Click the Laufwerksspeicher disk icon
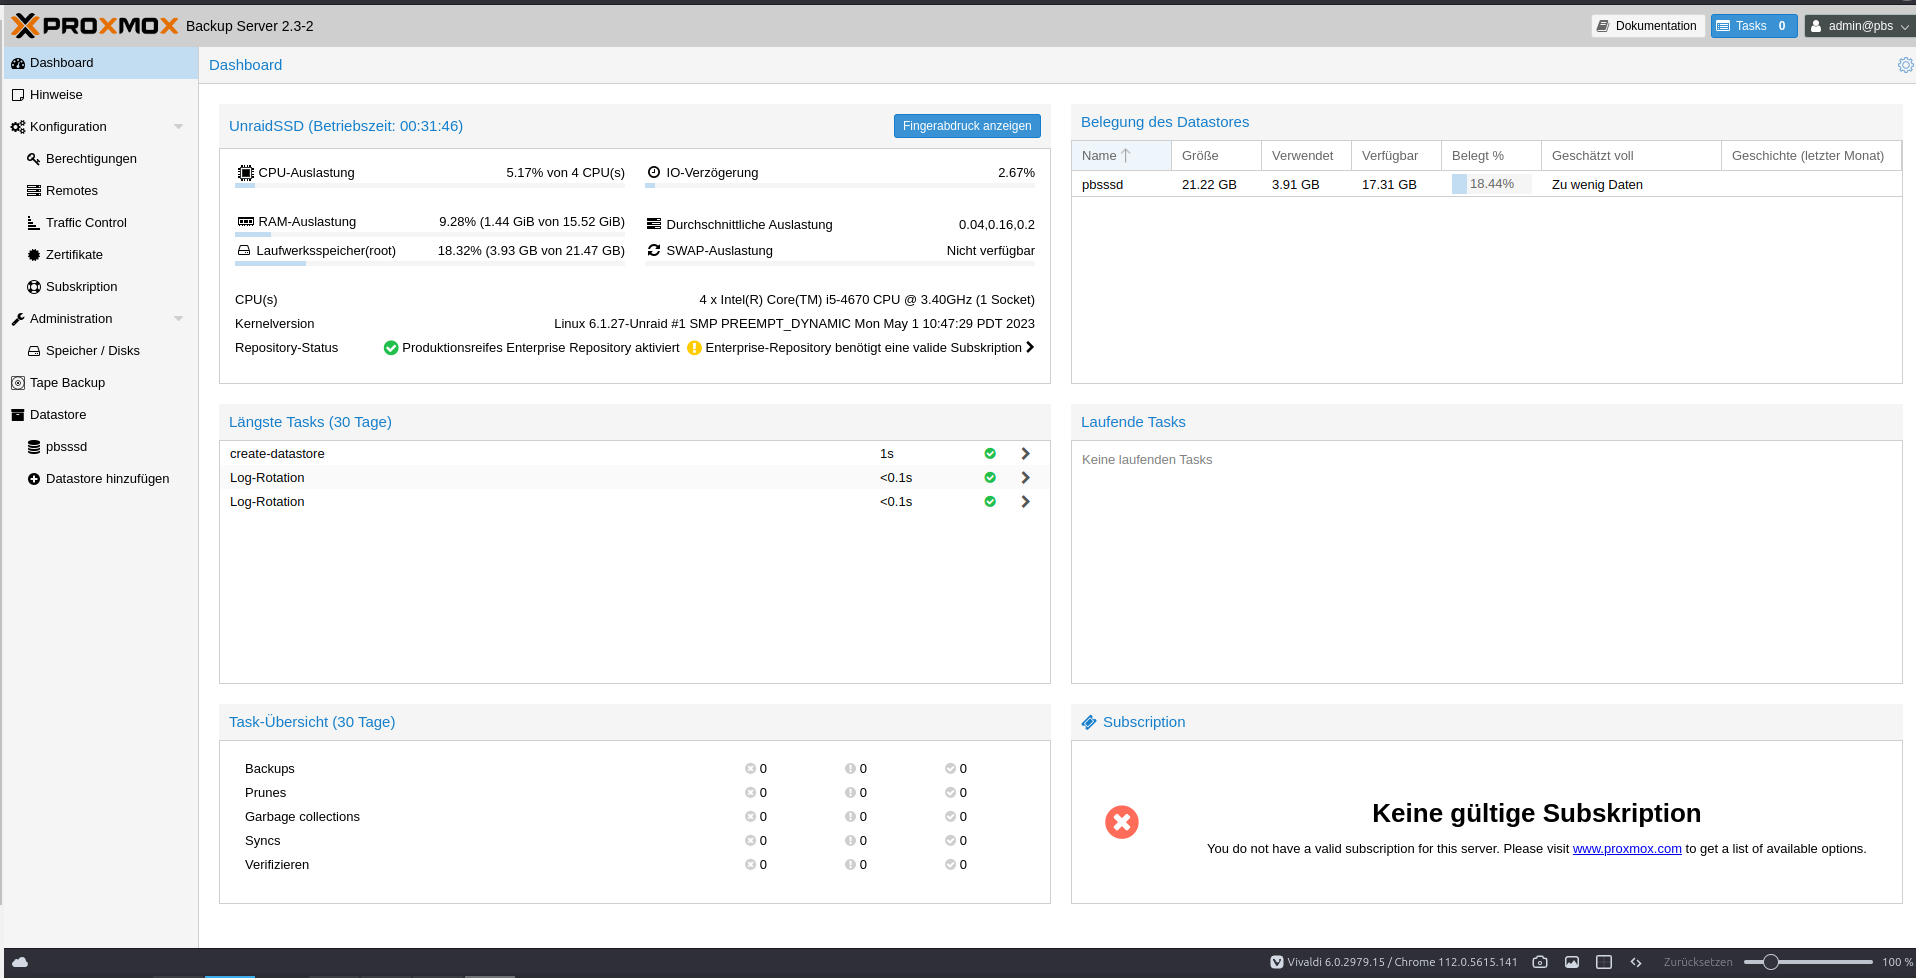The image size is (1916, 978). pyautogui.click(x=244, y=251)
